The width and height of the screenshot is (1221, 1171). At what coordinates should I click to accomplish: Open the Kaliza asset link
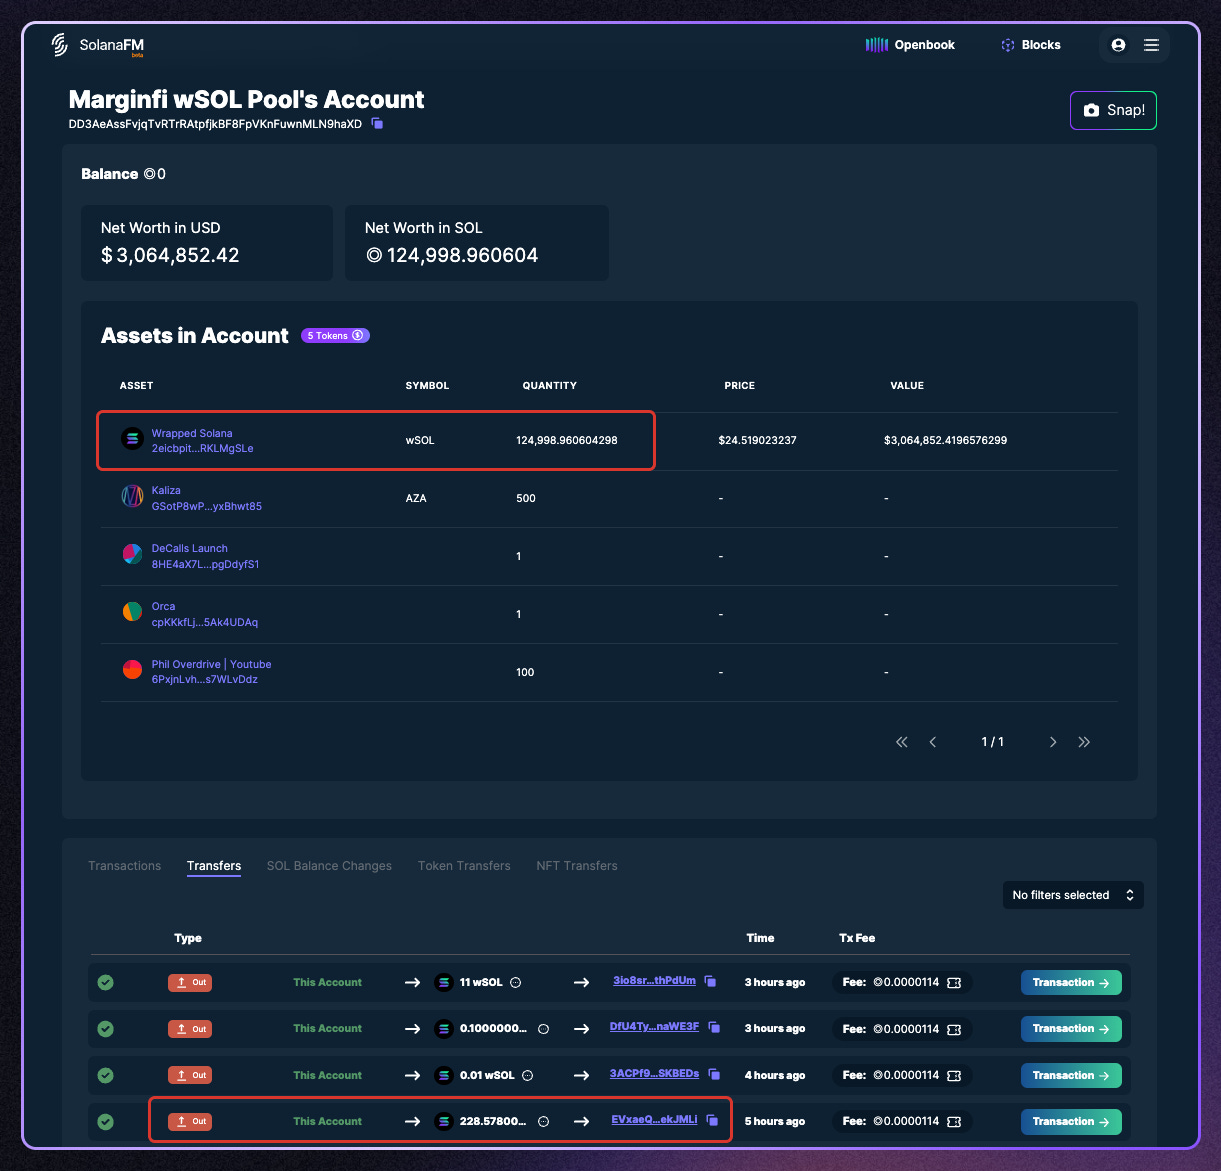point(206,498)
